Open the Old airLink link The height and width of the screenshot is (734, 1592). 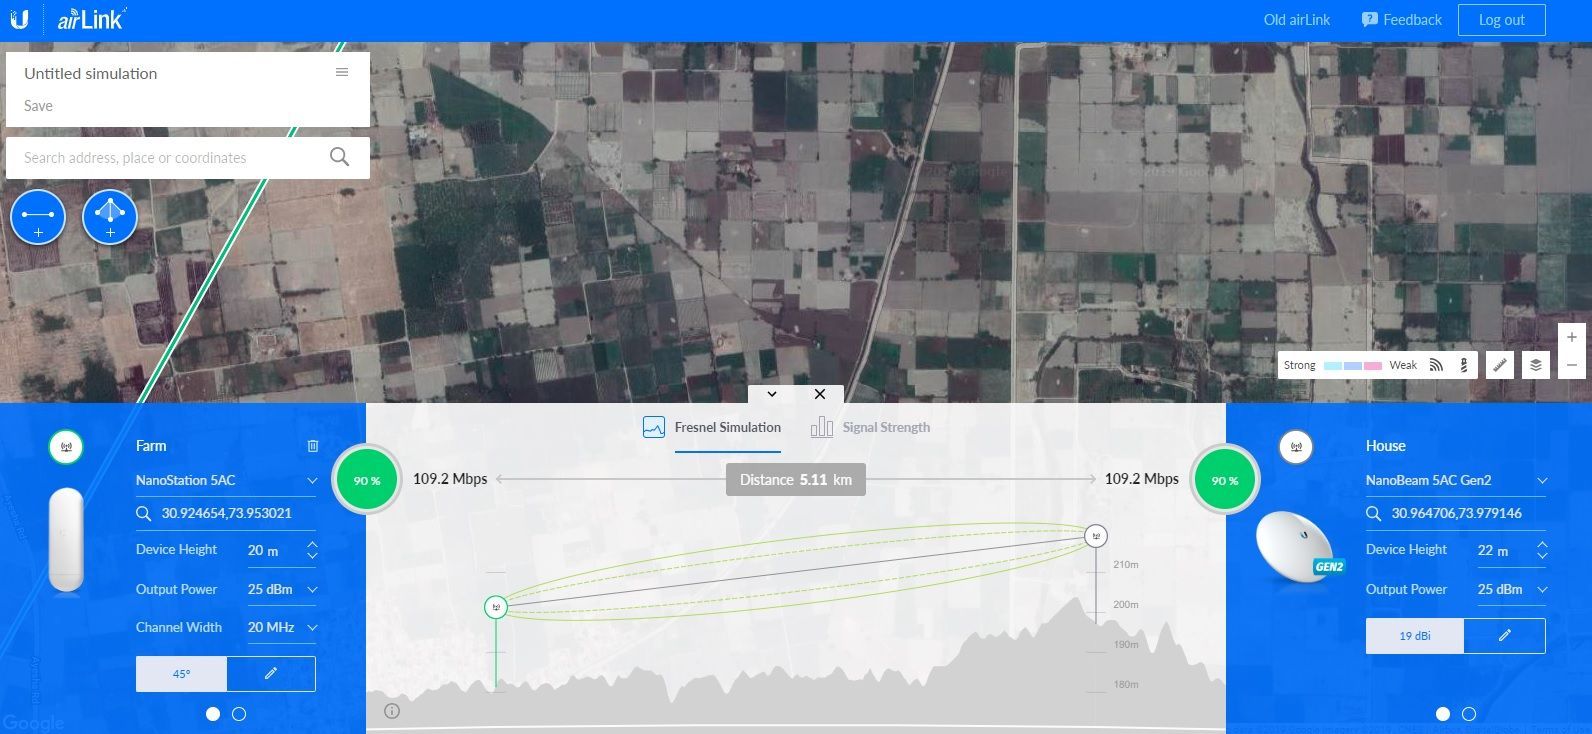click(x=1296, y=20)
